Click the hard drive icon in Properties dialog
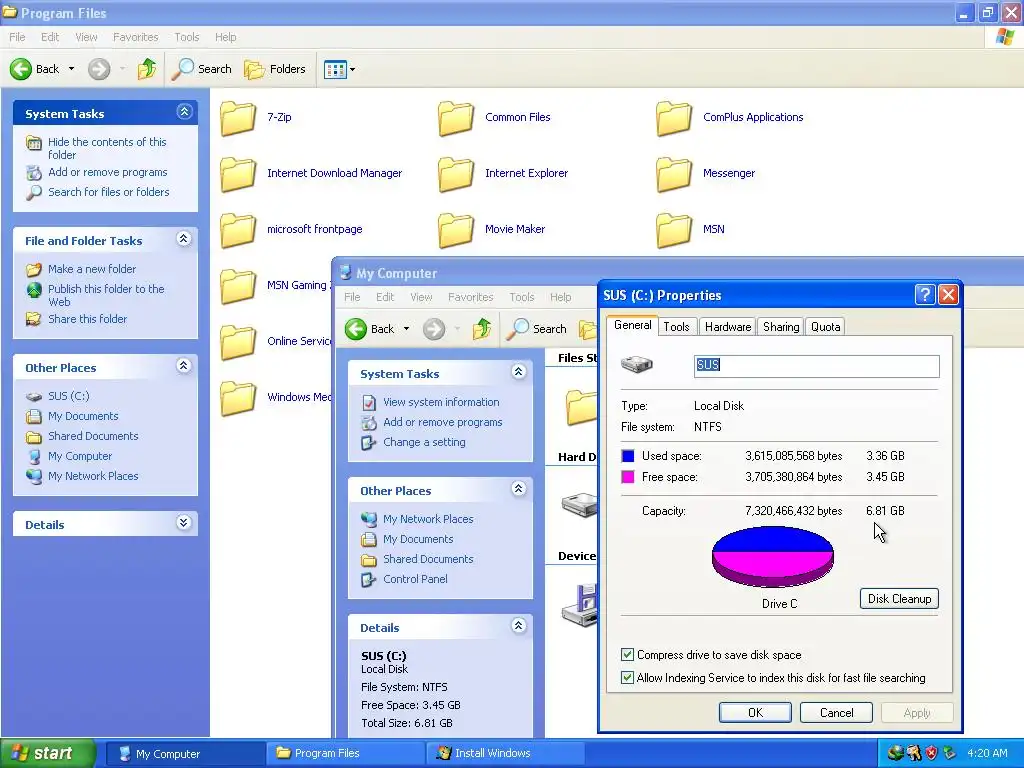 (637, 364)
